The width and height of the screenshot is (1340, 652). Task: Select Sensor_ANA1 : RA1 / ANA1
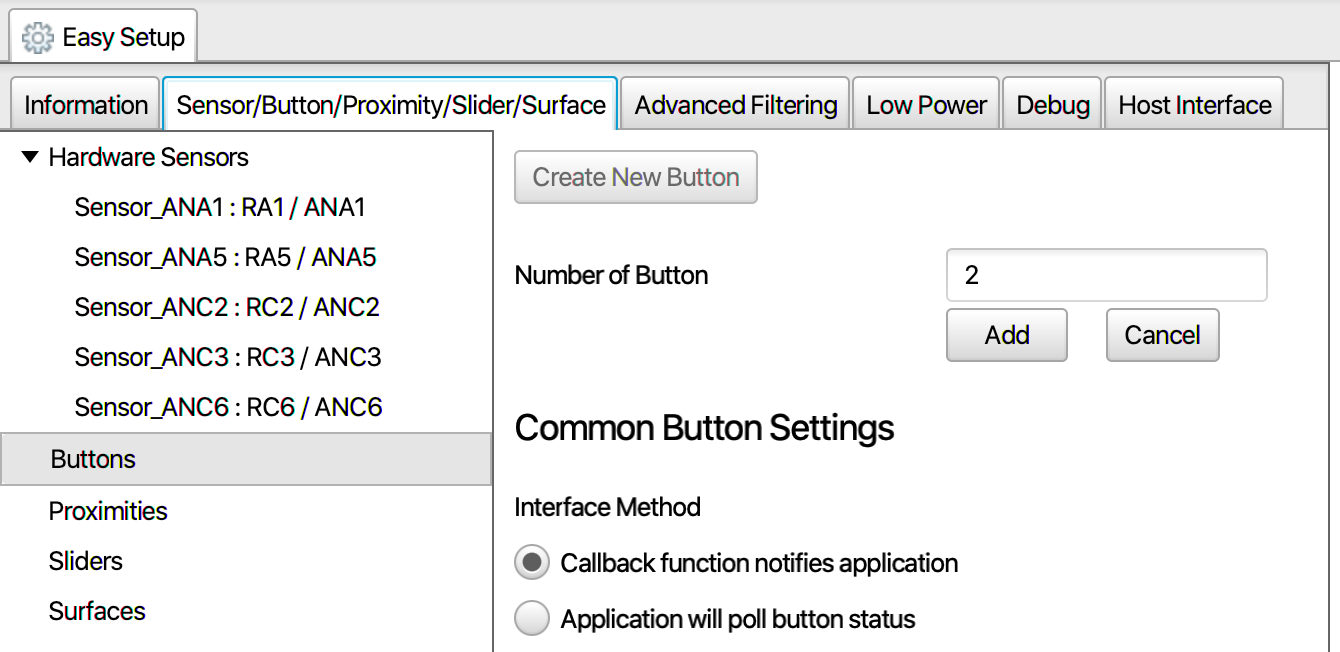coord(220,208)
